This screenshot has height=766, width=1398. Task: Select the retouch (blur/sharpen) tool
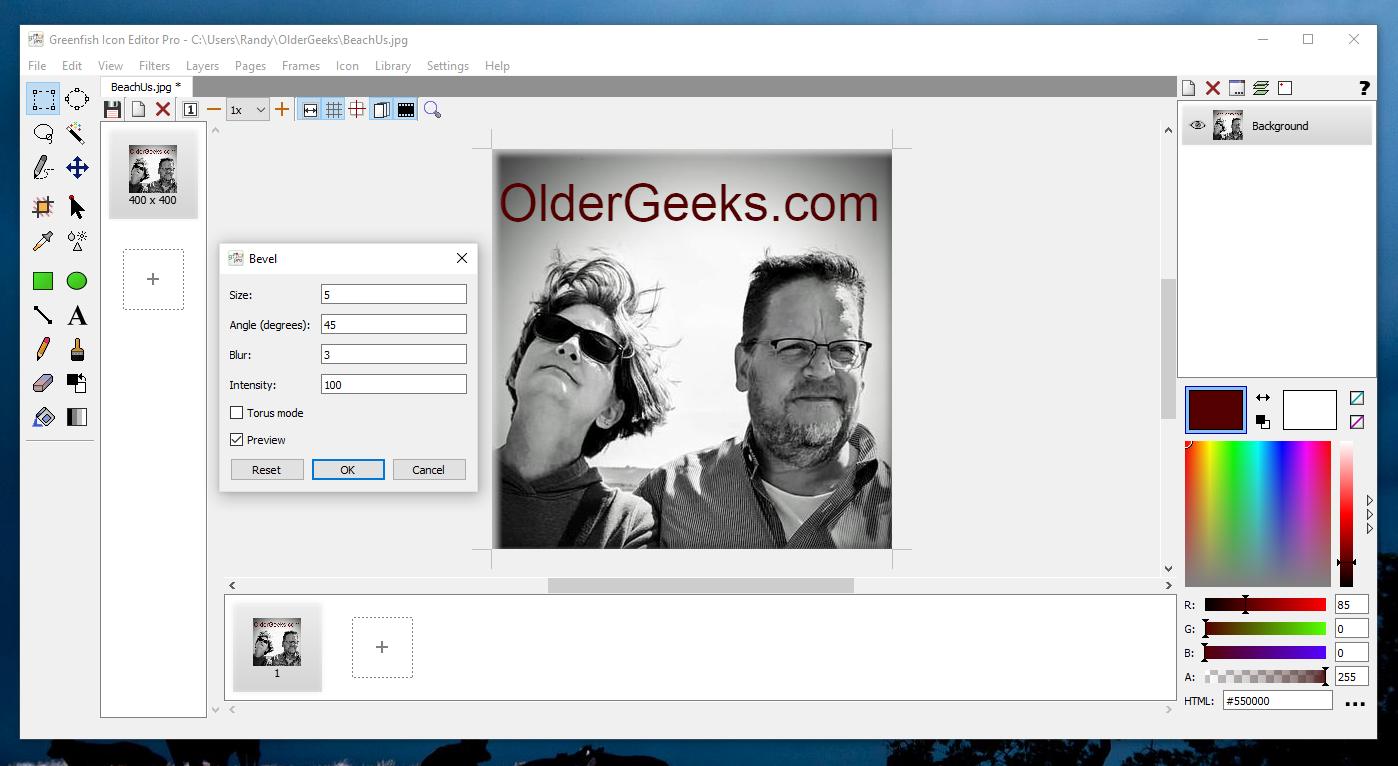[x=77, y=241]
